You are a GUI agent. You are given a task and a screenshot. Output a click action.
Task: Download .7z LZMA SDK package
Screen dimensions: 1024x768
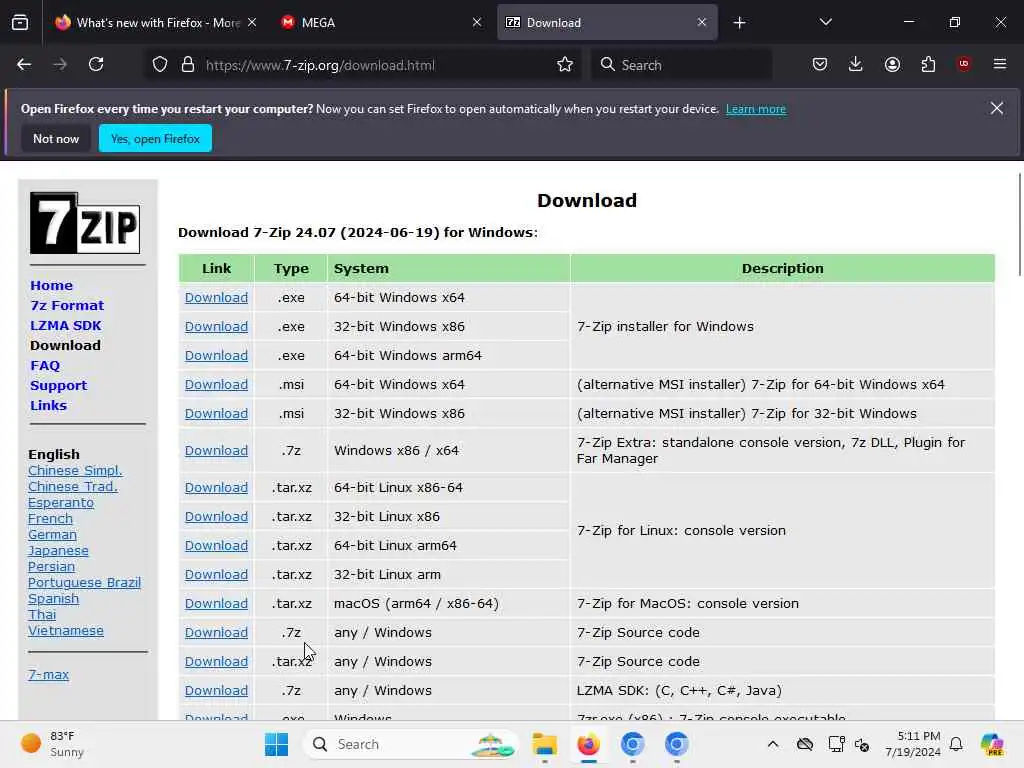[x=216, y=690]
